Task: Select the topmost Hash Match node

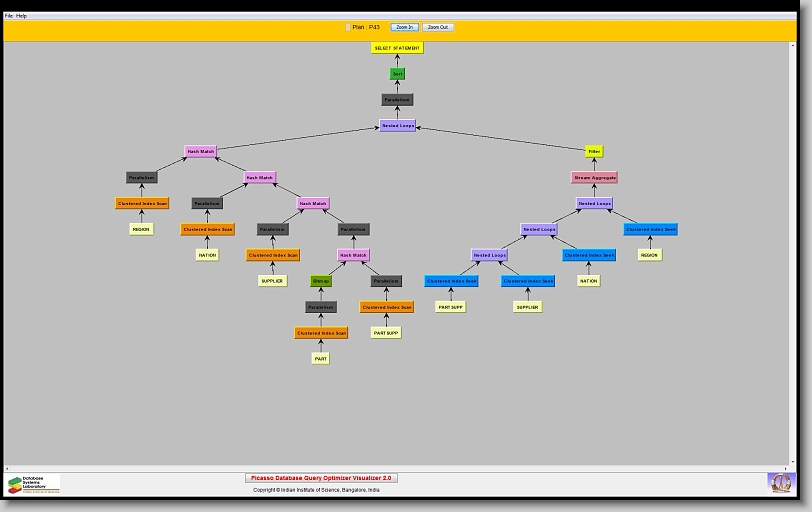Action: click(x=200, y=152)
